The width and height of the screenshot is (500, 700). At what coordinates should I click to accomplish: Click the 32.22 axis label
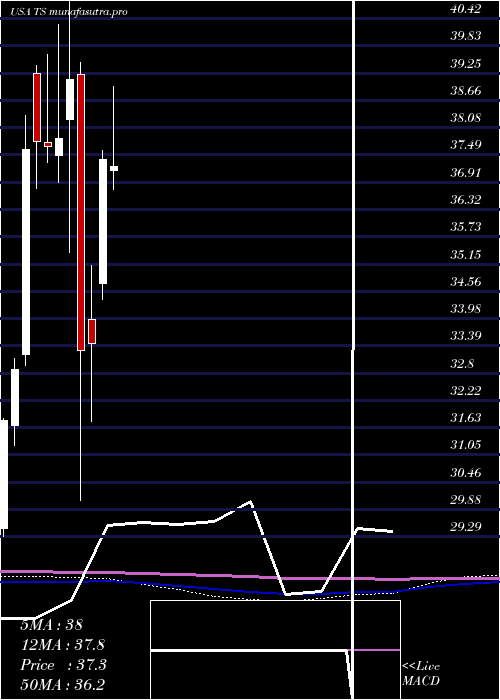[466, 391]
